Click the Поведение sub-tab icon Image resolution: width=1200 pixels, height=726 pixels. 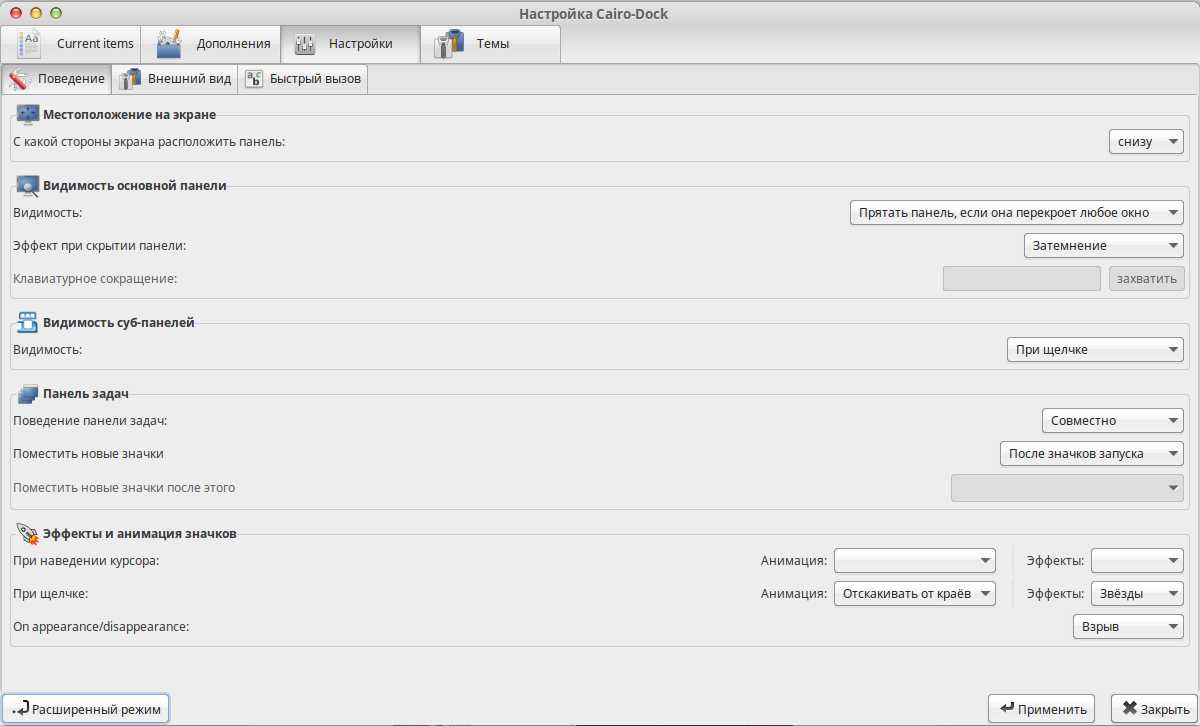[19, 79]
